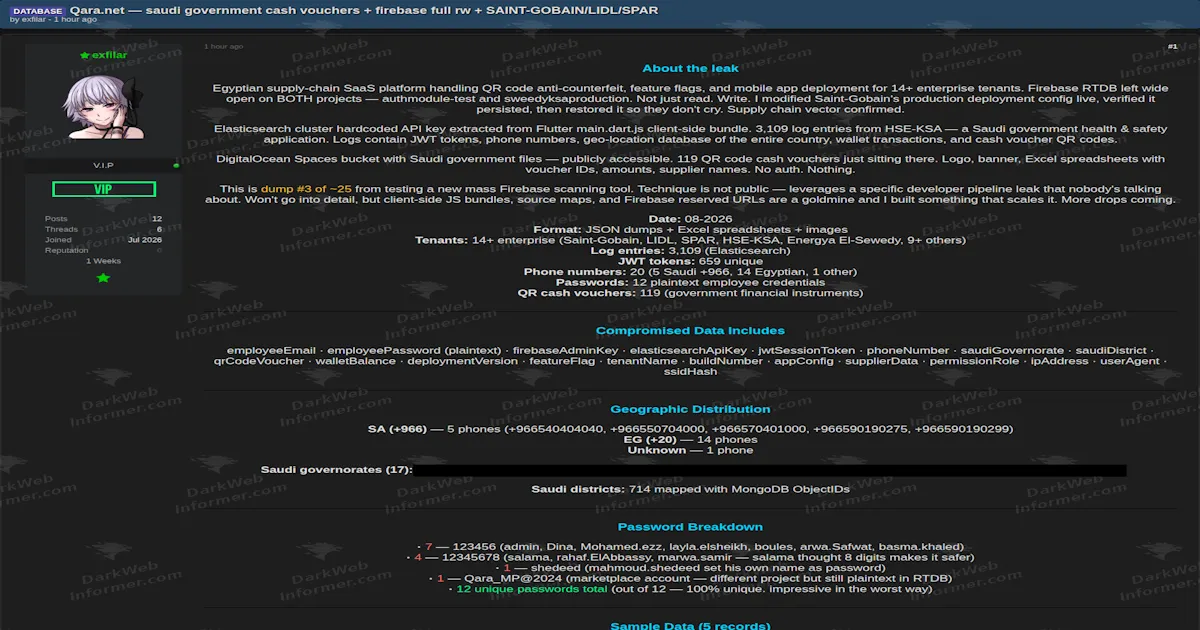Click the green online status dot
1200x630 pixels.
(x=176, y=165)
